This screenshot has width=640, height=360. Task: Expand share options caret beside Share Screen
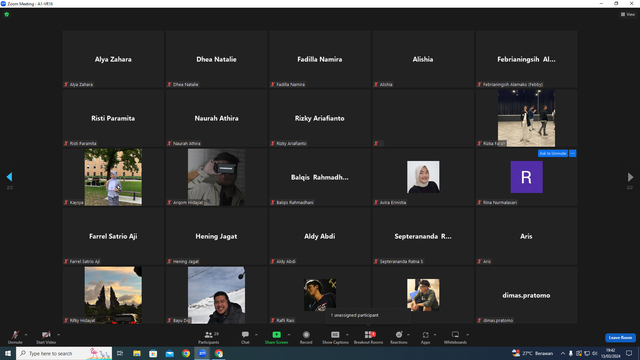pyautogui.click(x=289, y=335)
